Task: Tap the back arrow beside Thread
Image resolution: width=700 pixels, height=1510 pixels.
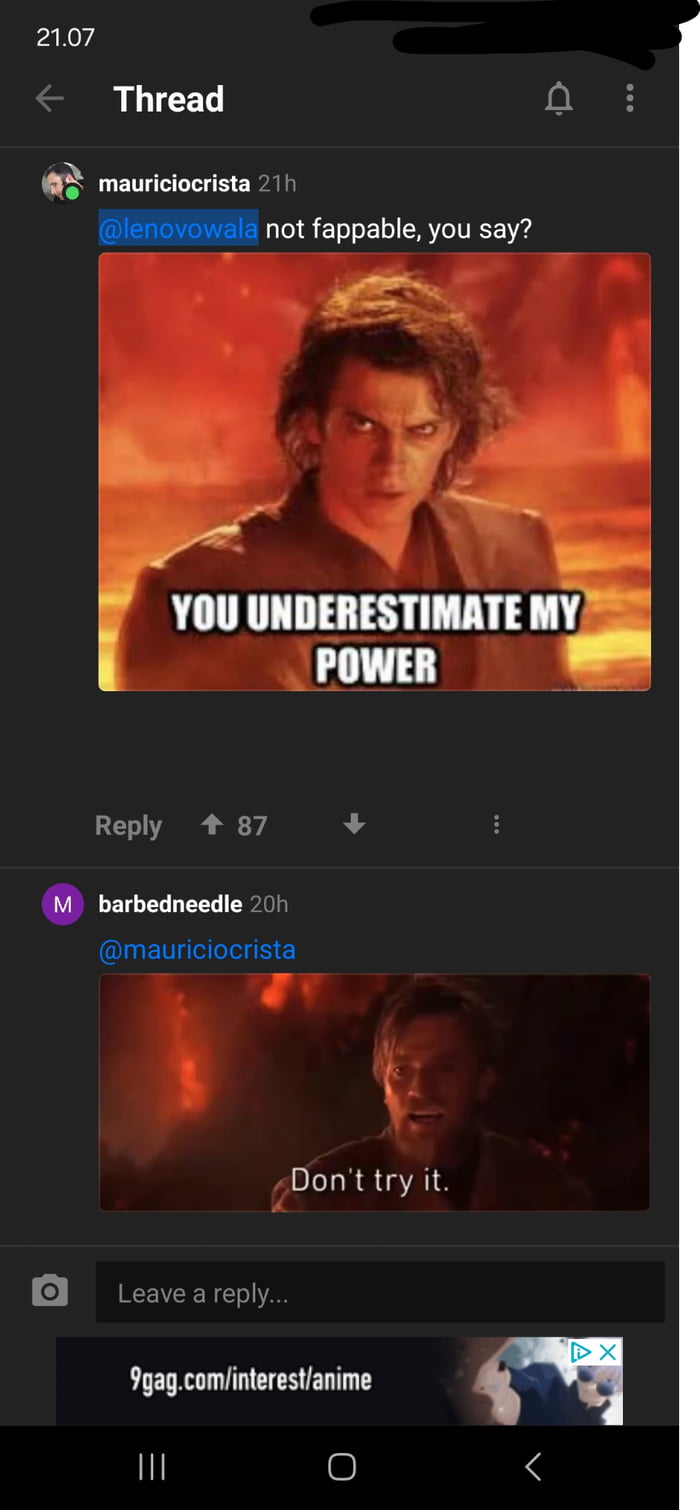Action: 49,98
